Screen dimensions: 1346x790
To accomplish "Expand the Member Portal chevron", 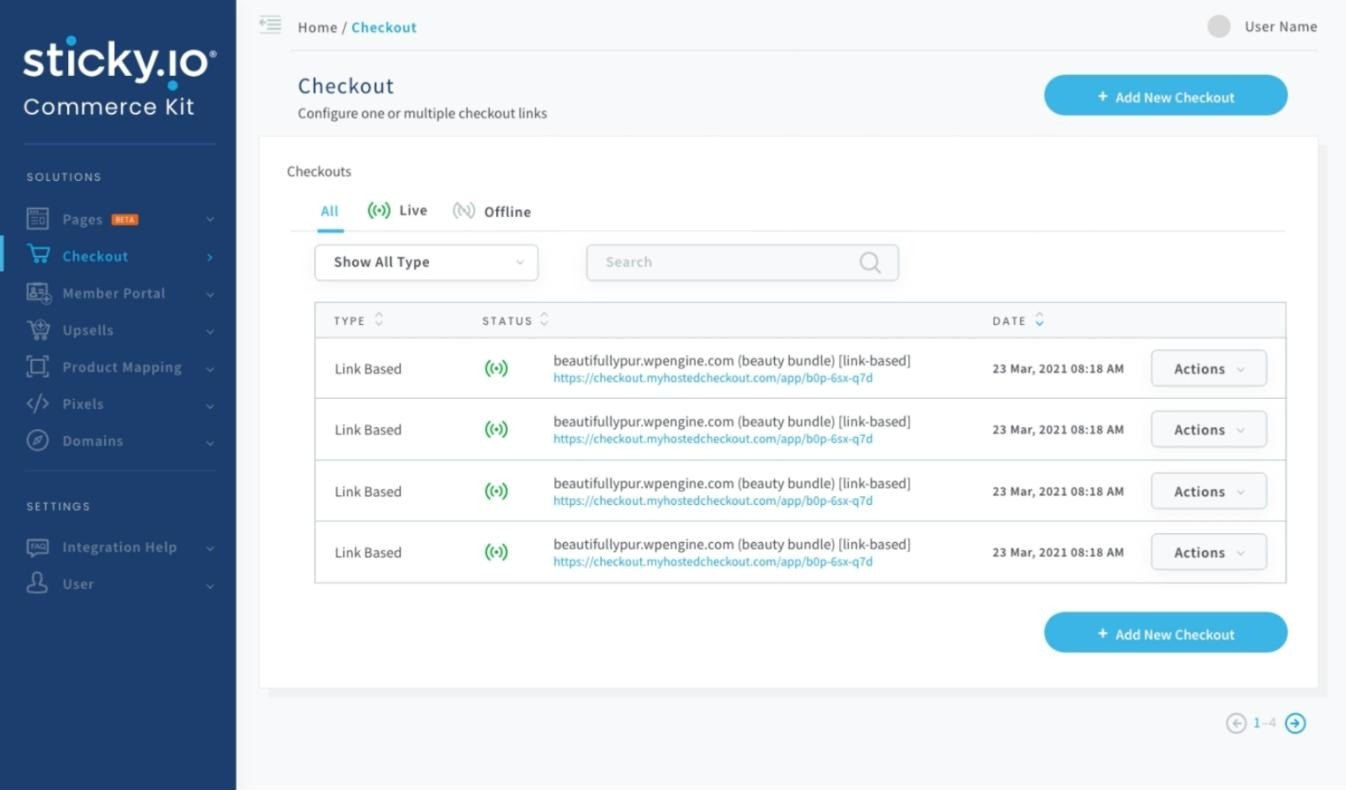I will tap(210, 294).
